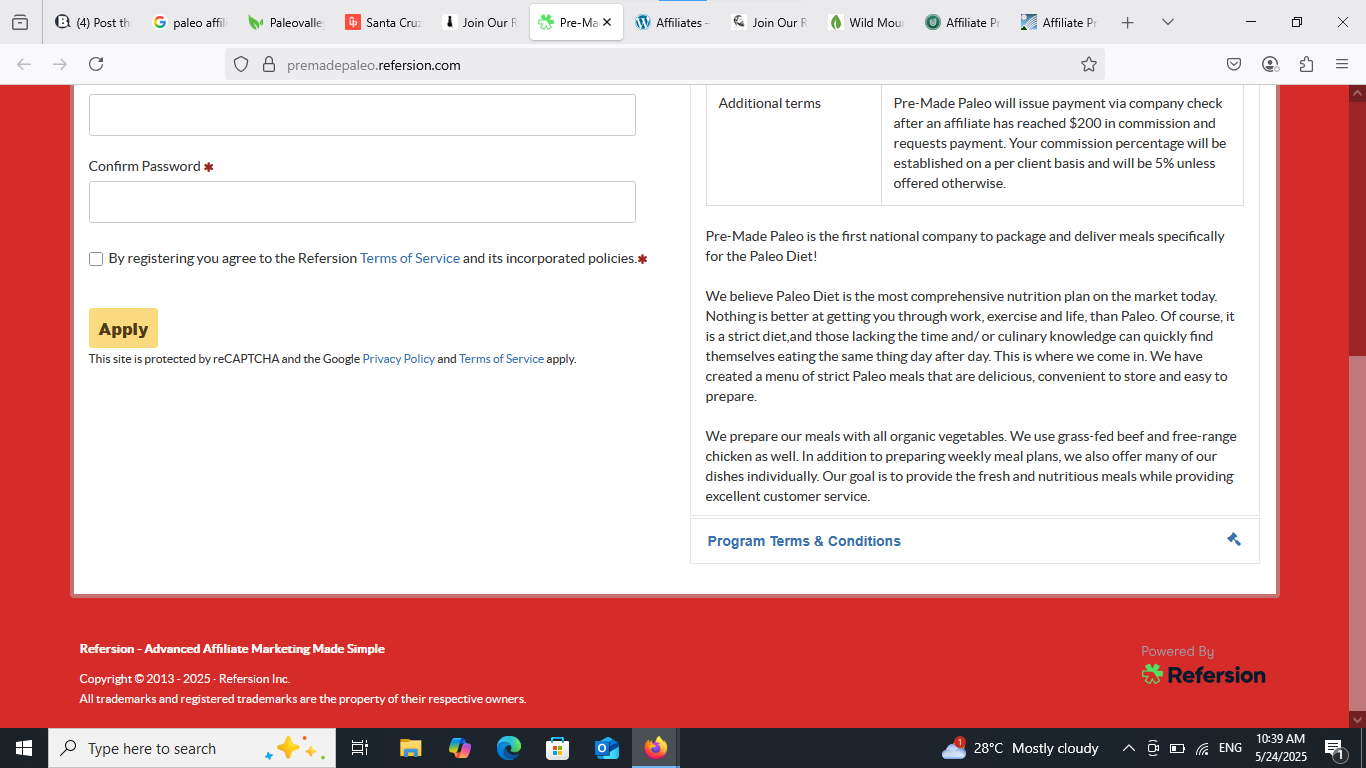List all tabs dropdown arrow
Viewport: 1366px width, 768px height.
pyautogui.click(x=1167, y=22)
